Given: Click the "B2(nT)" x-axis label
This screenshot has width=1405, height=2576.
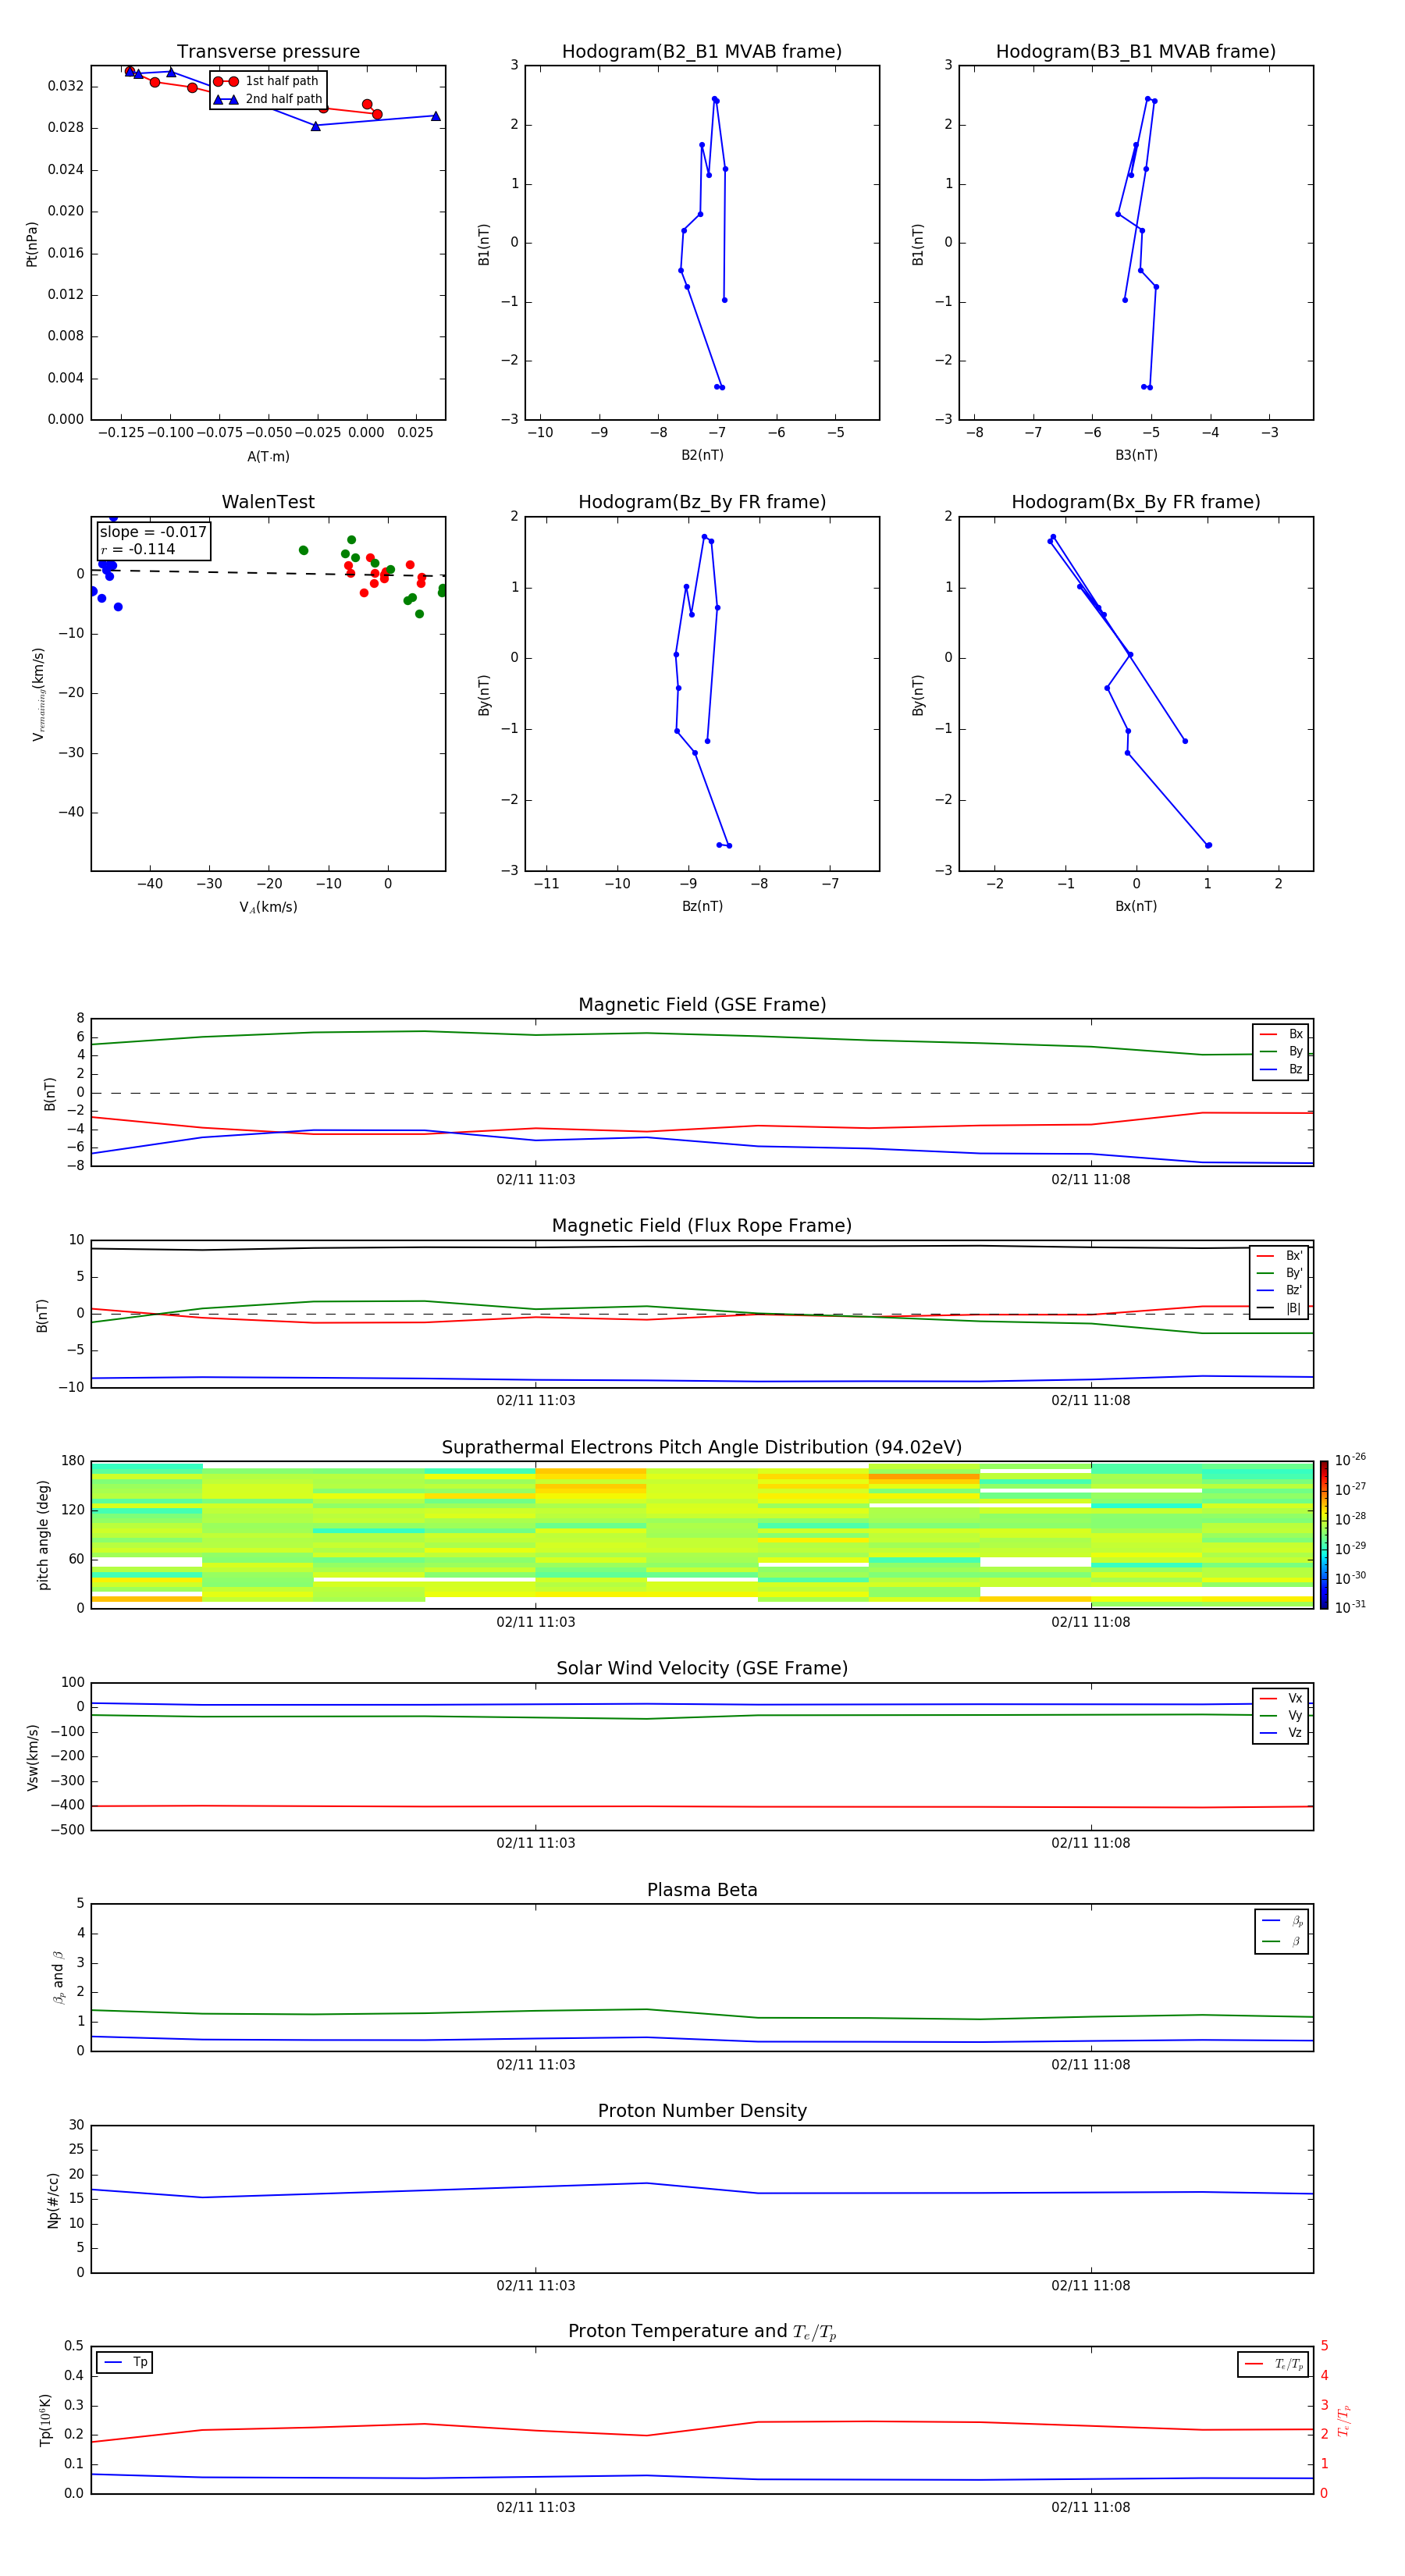Looking at the screenshot, I should (702, 455).
